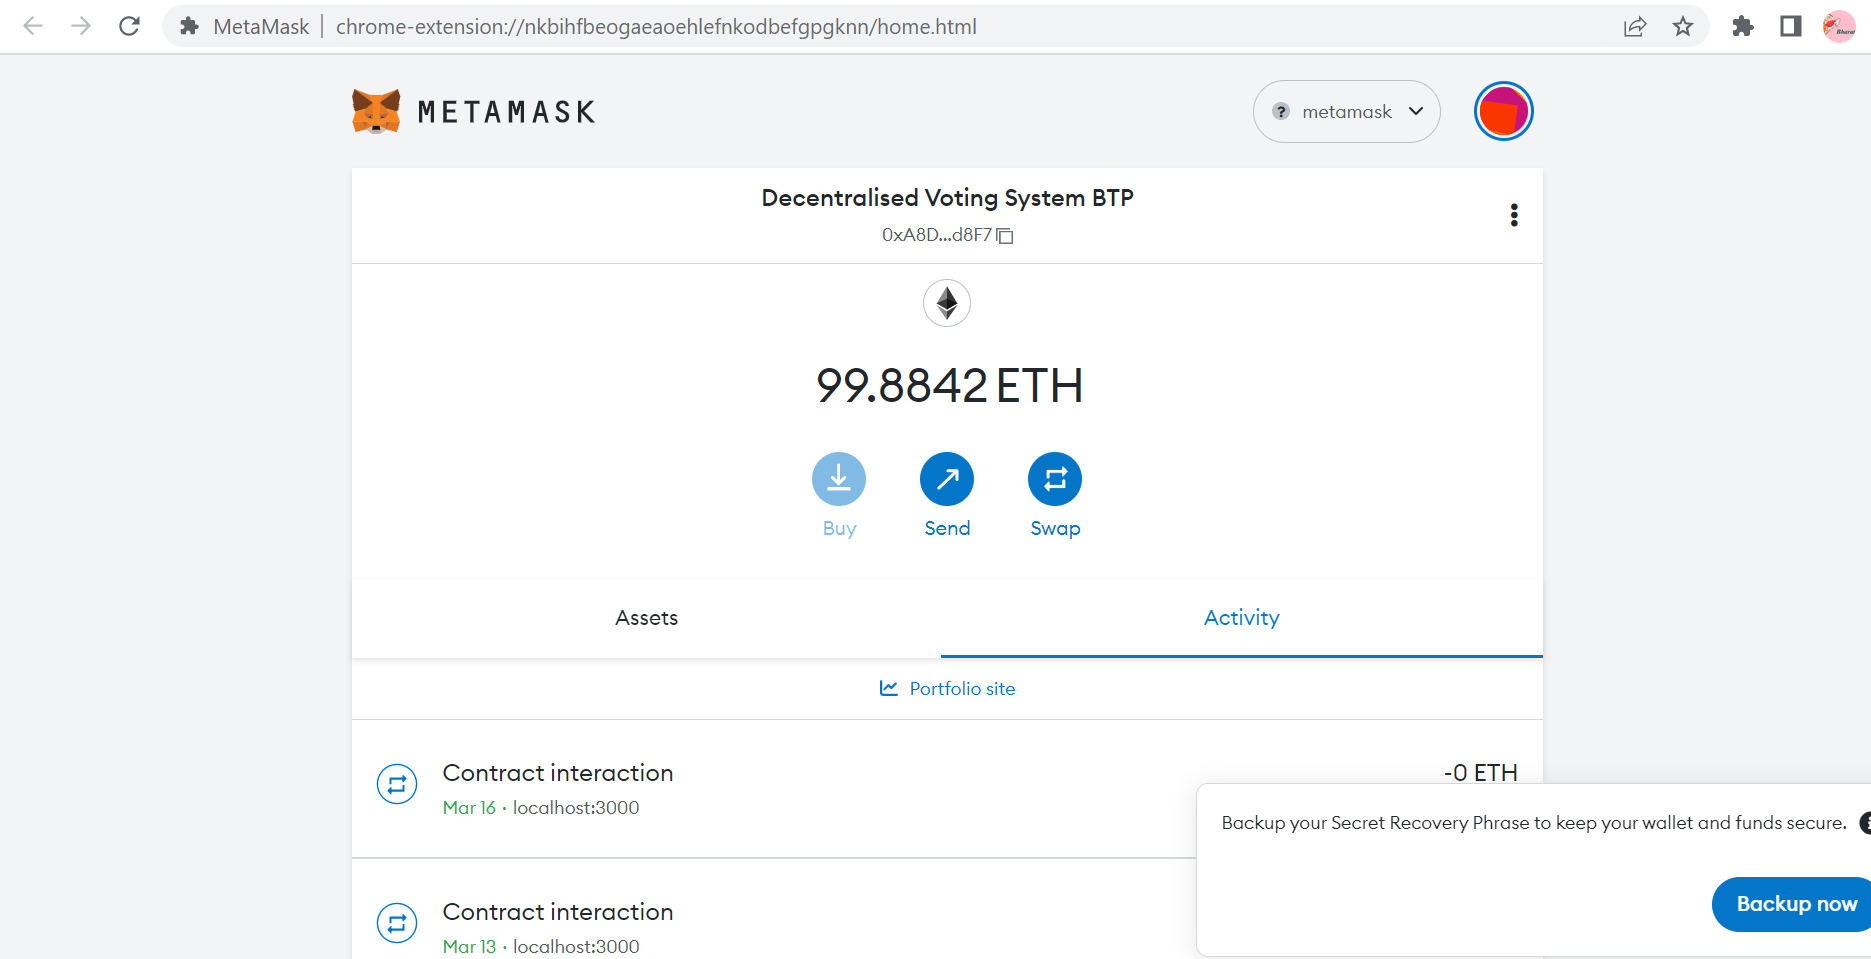The image size is (1871, 959).
Task: Click the Buy icon
Action: 838,479
